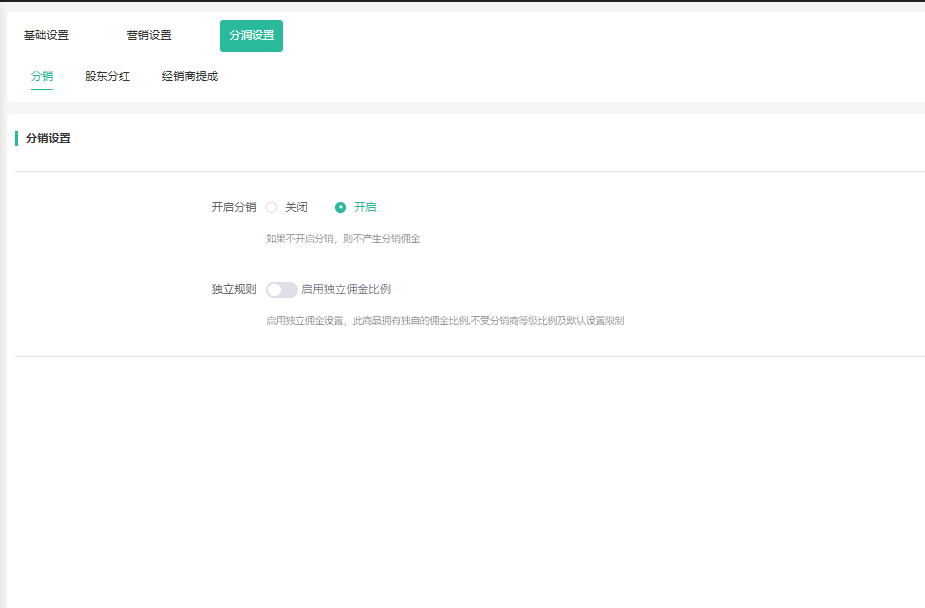Click the 启用独立佣金设置 description text
925x608 pixels.
click(x=445, y=321)
